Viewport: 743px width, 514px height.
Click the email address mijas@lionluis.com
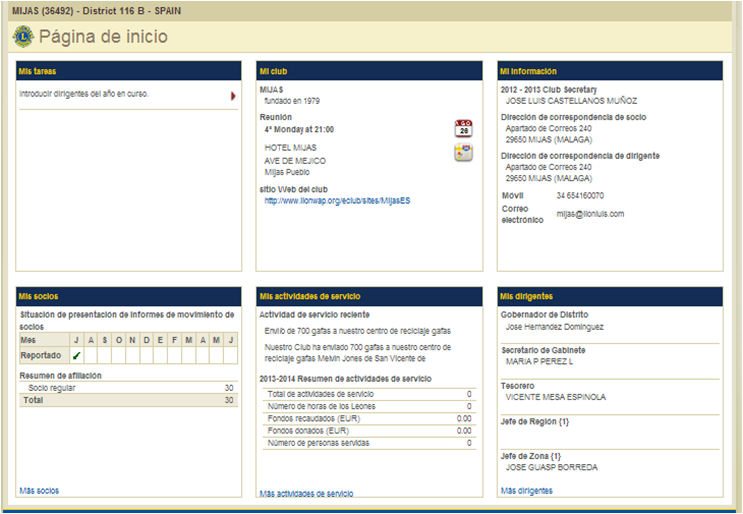(x=590, y=214)
